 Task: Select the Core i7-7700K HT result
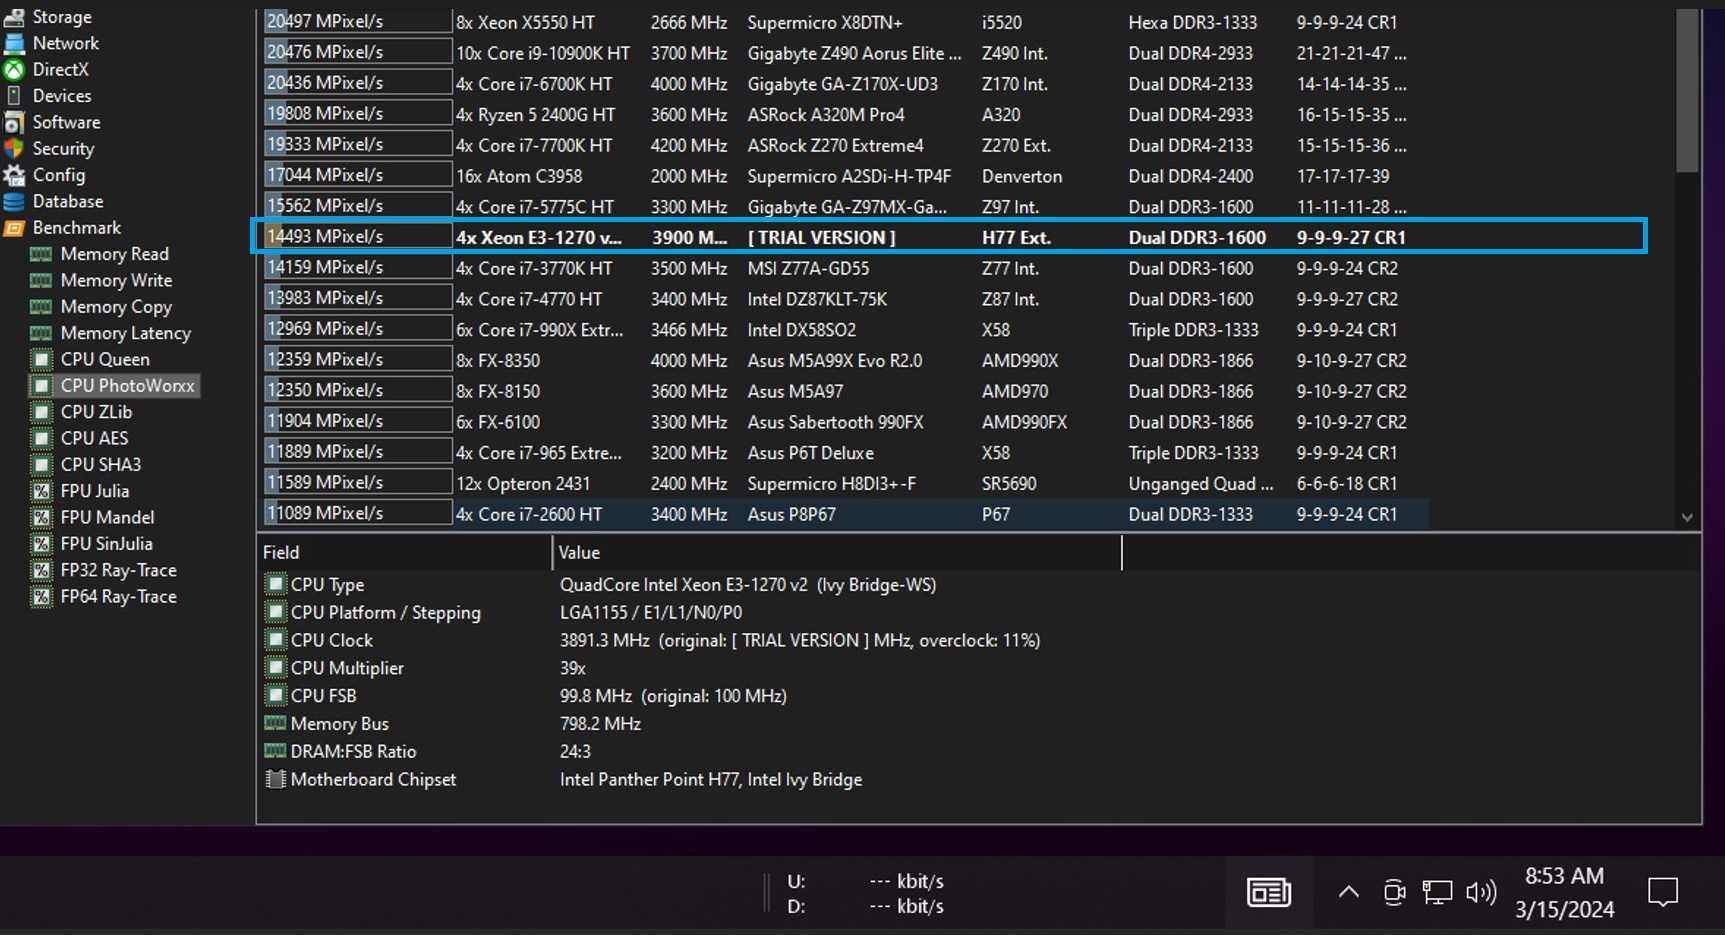pyautogui.click(x=845, y=145)
